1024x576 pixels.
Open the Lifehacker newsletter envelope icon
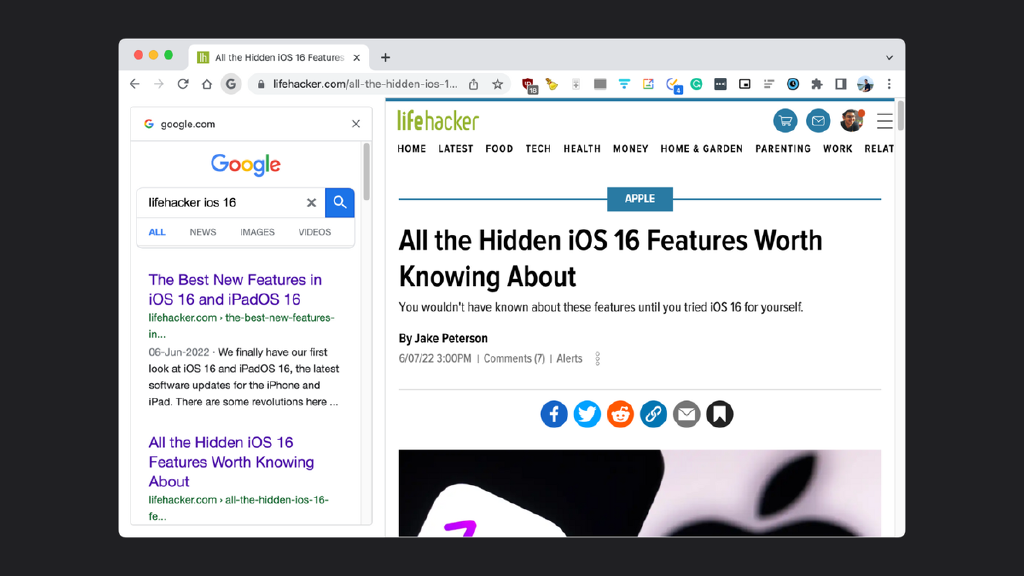[818, 121]
